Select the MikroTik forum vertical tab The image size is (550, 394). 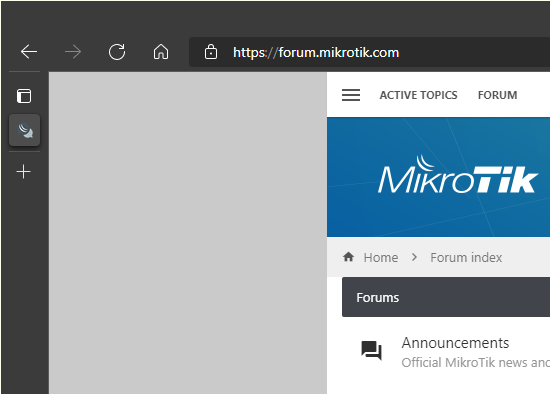click(x=25, y=130)
